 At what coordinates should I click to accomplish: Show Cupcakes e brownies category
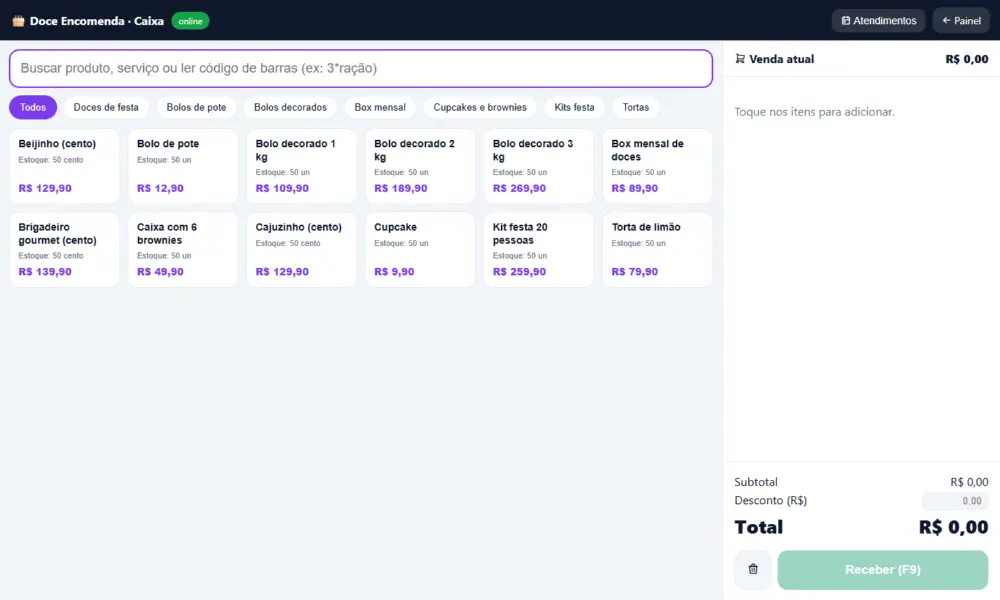pyautogui.click(x=480, y=107)
